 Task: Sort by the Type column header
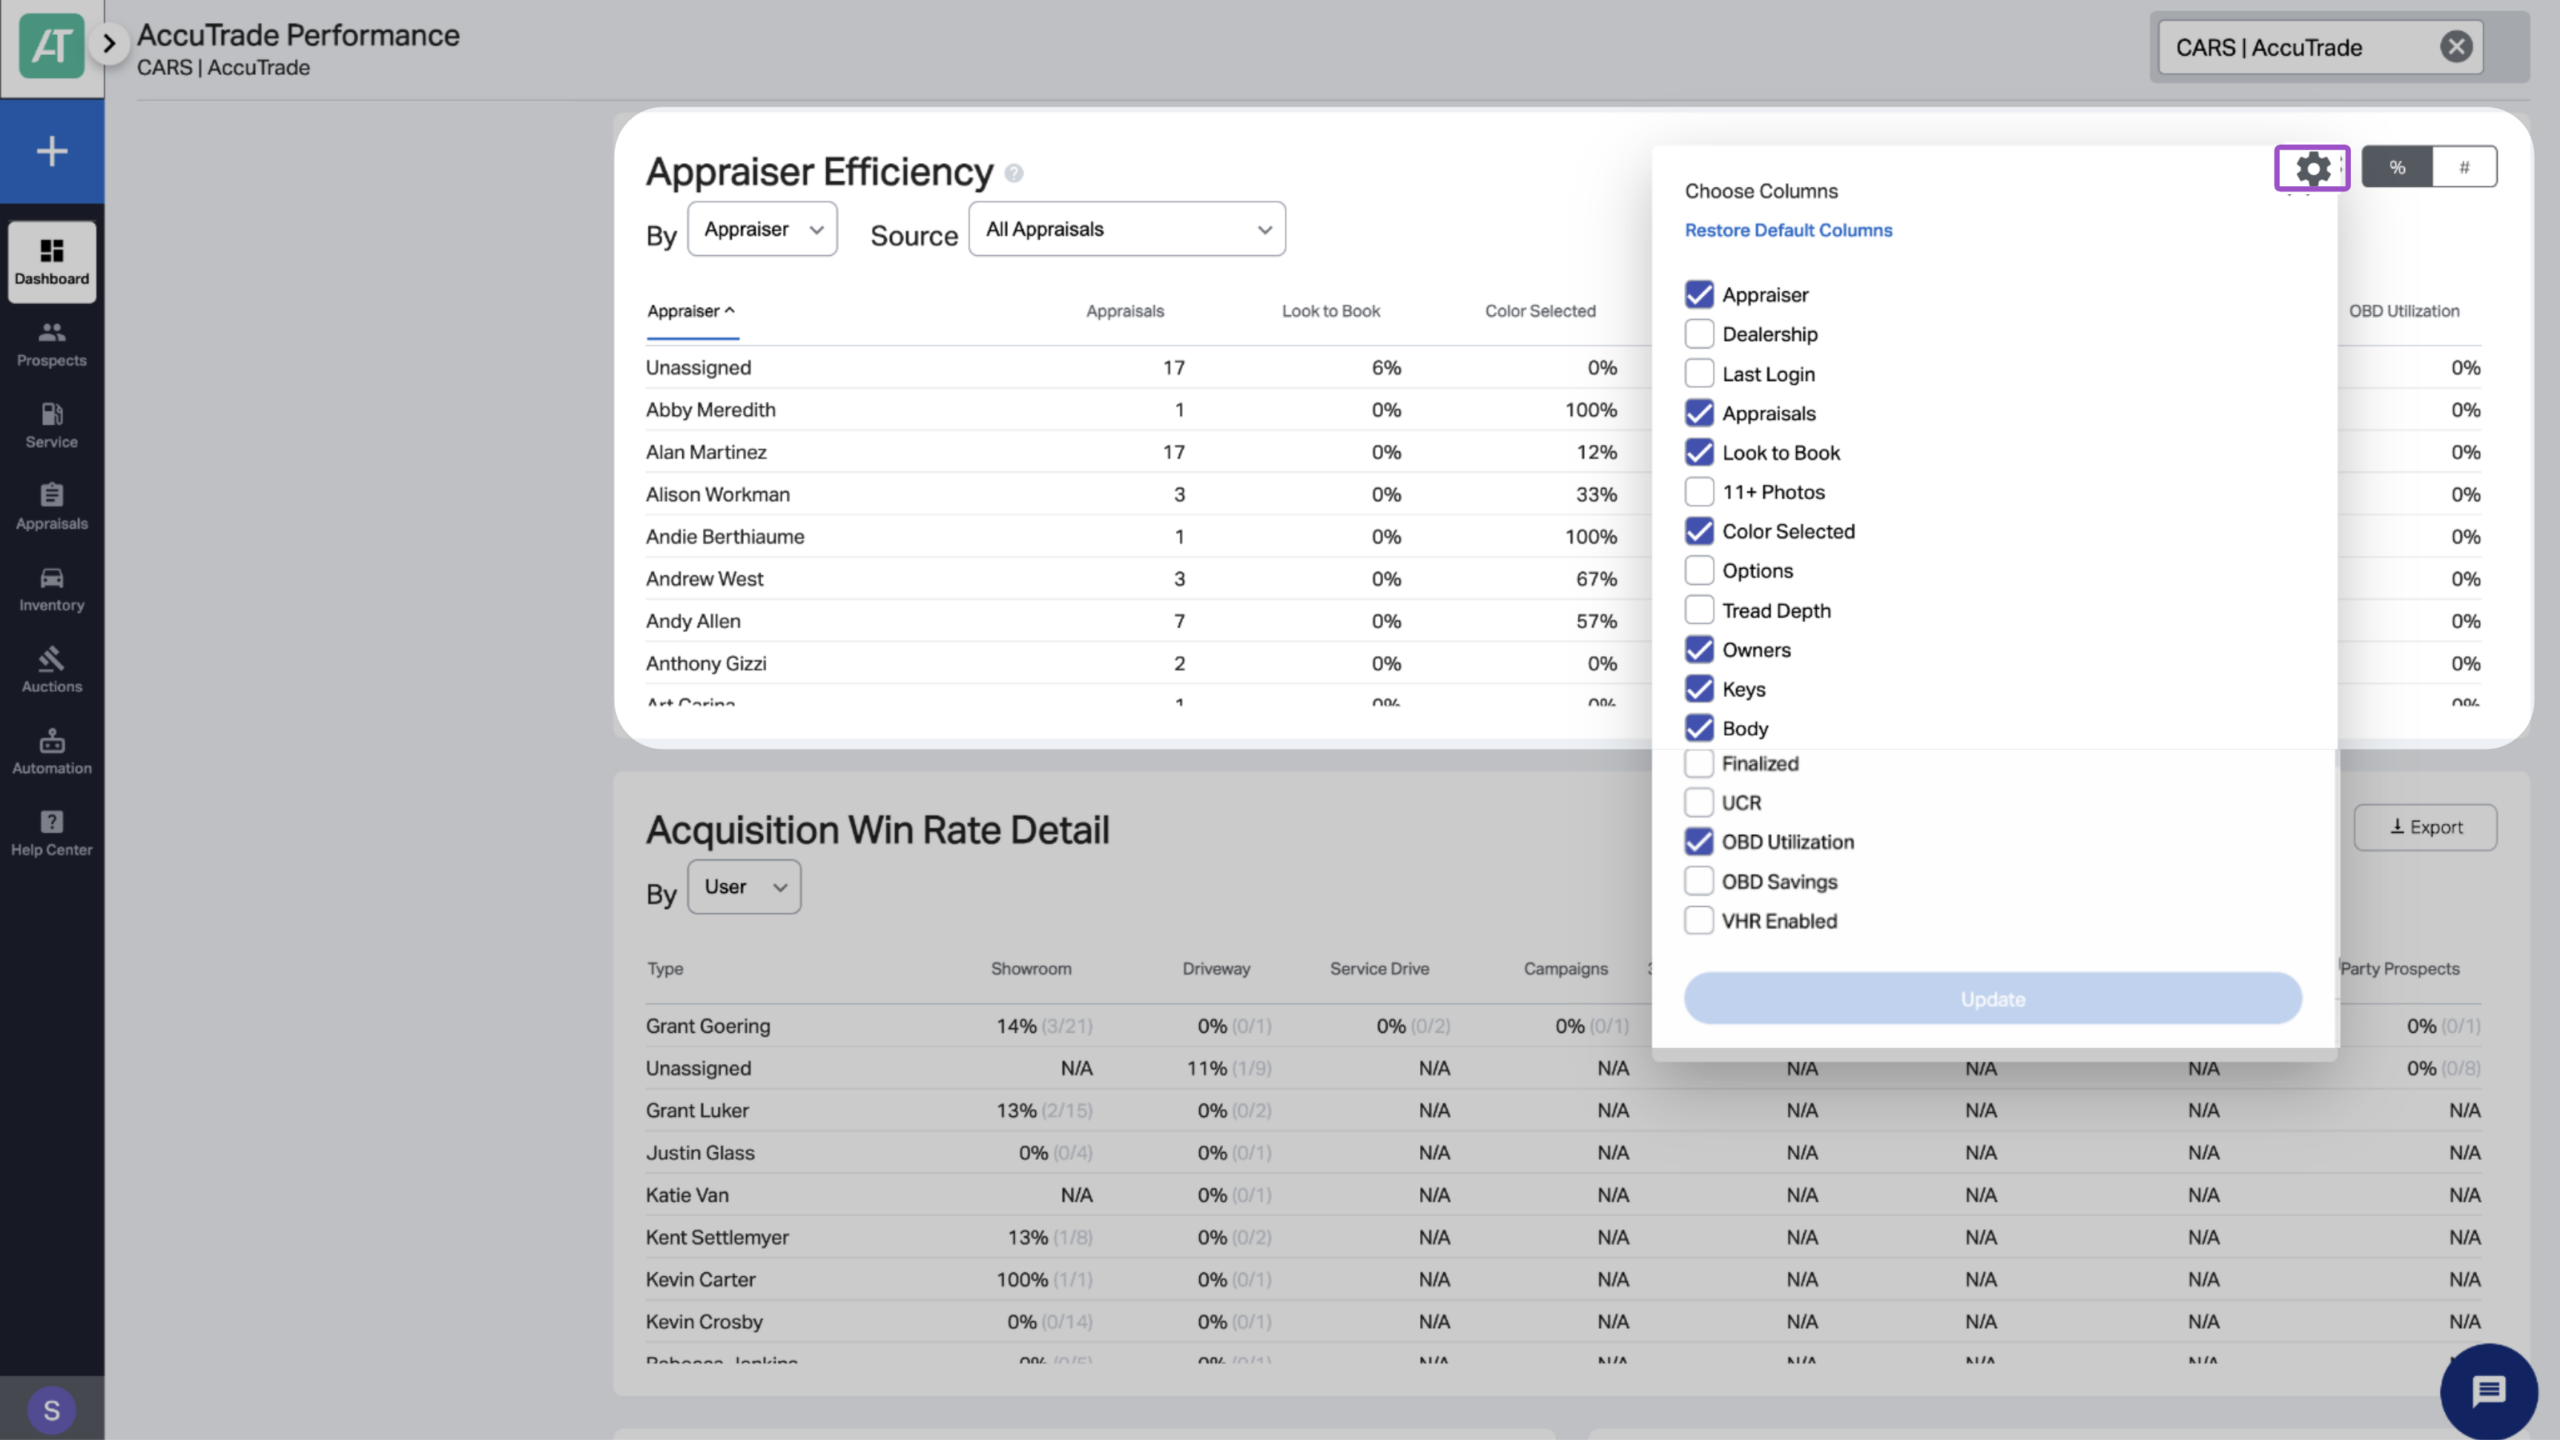665,969
